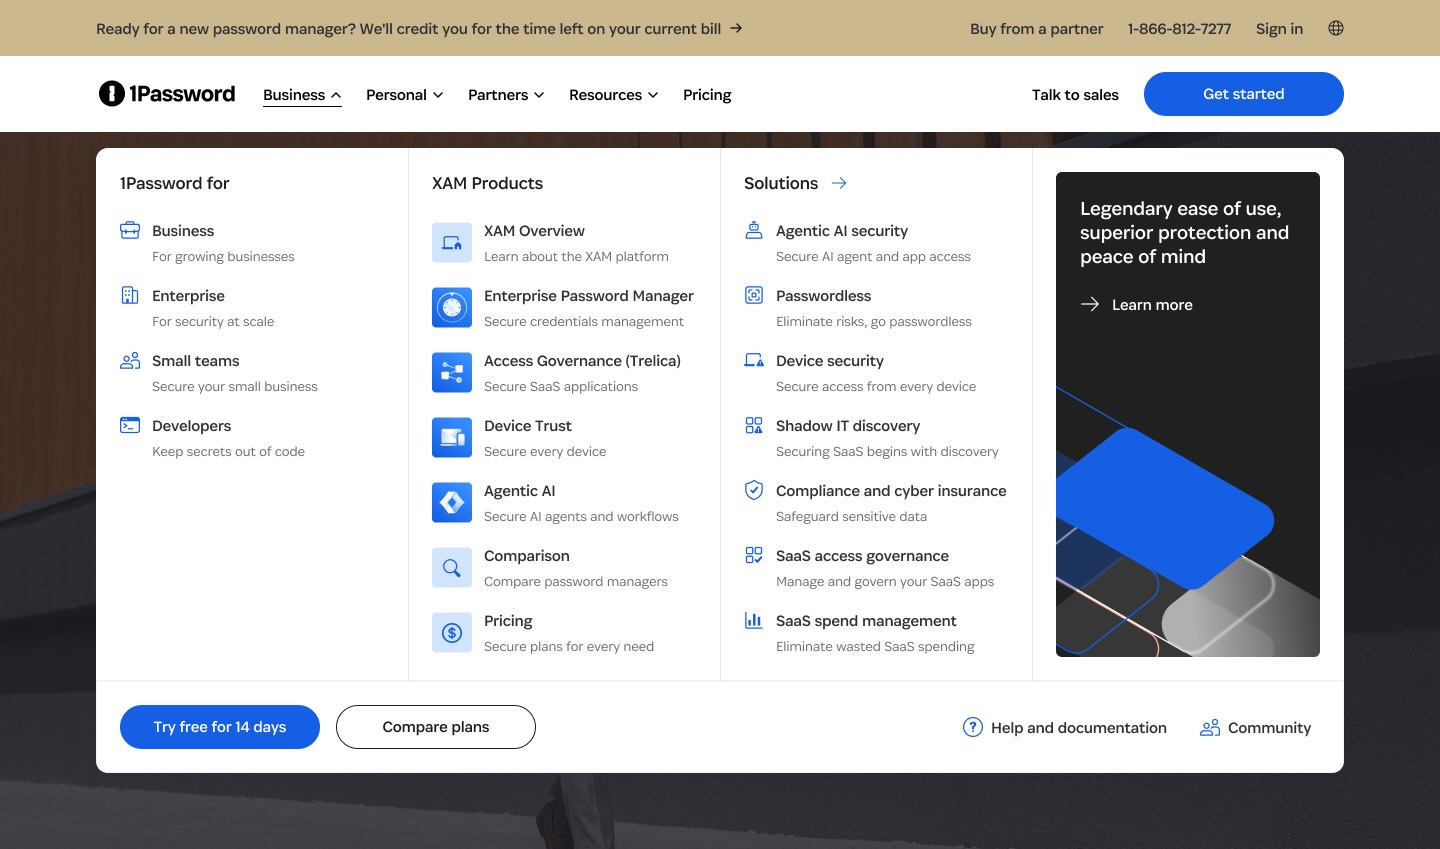Click Try free for 14 days

coord(220,727)
